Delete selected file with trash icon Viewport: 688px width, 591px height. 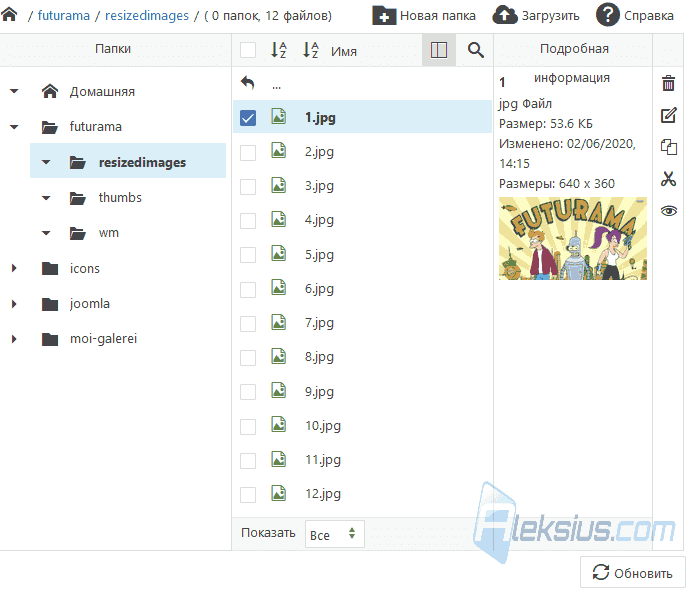coord(668,82)
